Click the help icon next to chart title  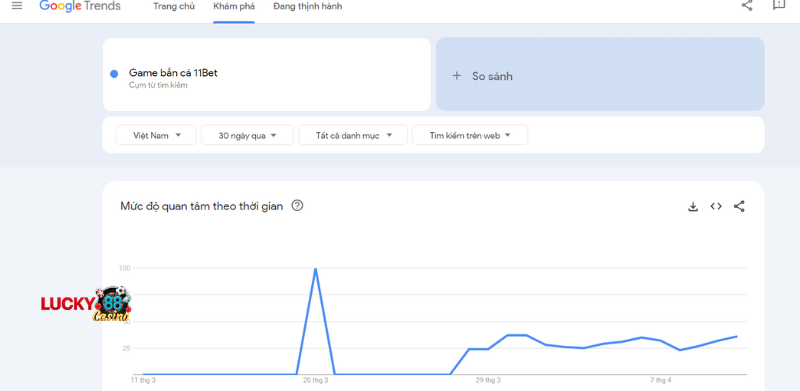[297, 206]
